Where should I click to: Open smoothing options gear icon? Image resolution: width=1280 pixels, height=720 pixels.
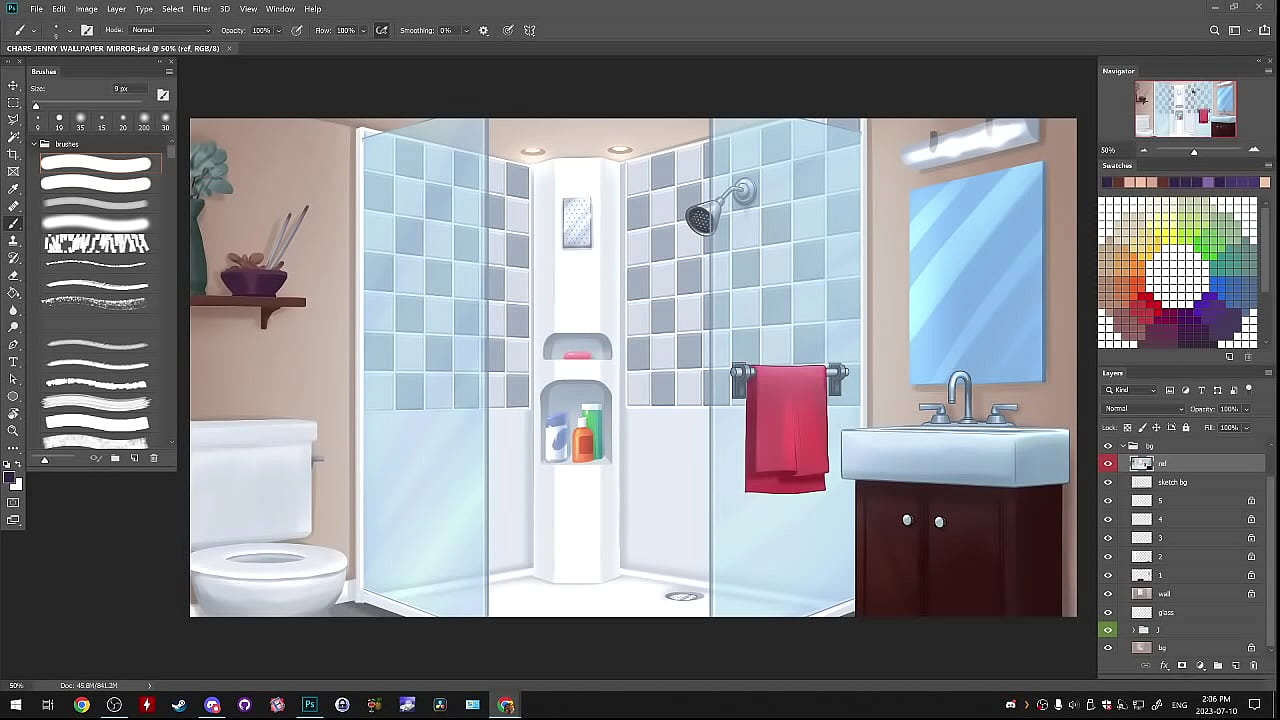click(484, 30)
